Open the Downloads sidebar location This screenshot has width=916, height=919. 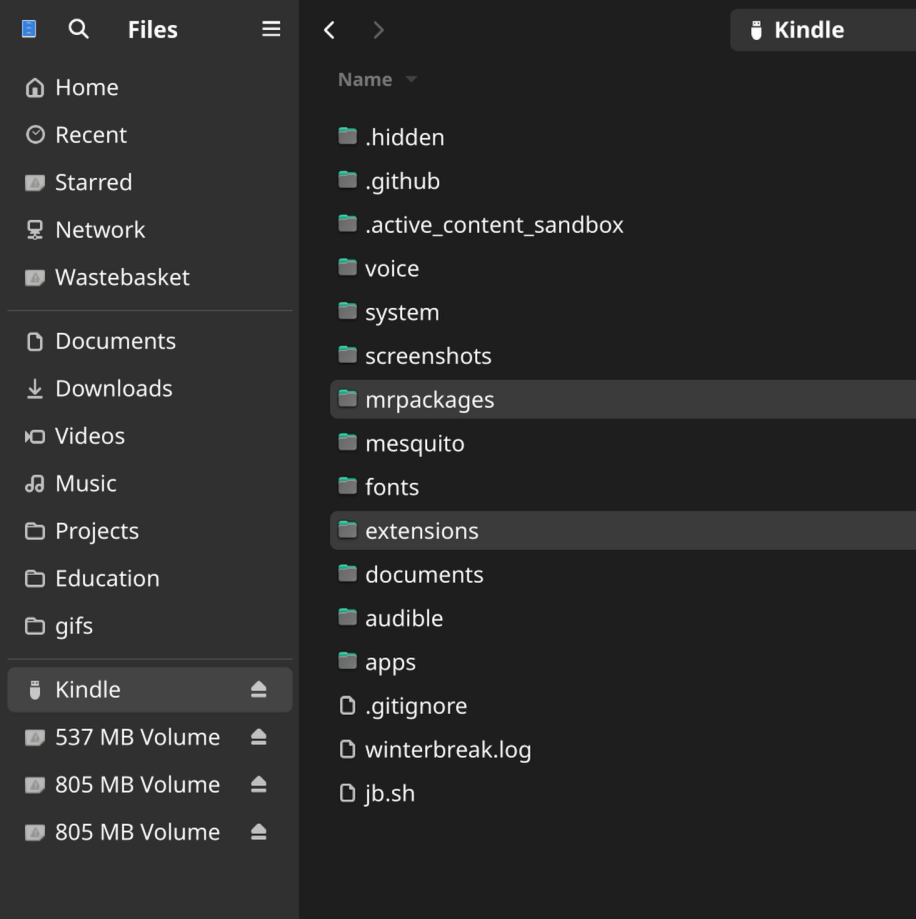click(113, 389)
